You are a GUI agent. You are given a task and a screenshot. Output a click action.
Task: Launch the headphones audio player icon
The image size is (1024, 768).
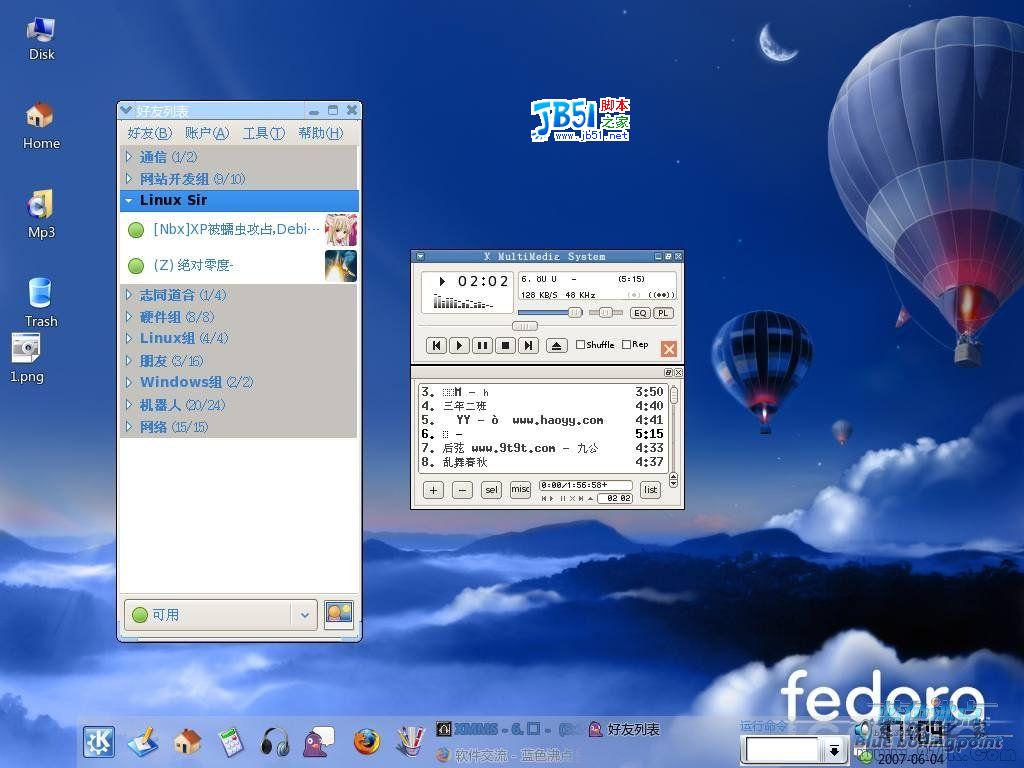(x=275, y=741)
